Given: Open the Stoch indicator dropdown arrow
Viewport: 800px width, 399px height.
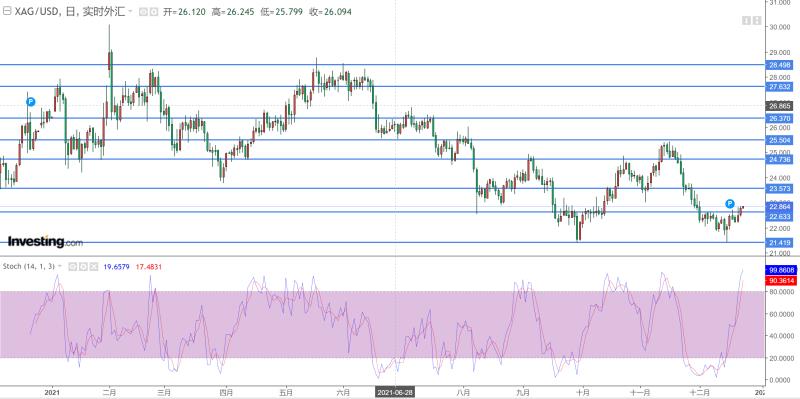Looking at the screenshot, I should tap(60, 266).
